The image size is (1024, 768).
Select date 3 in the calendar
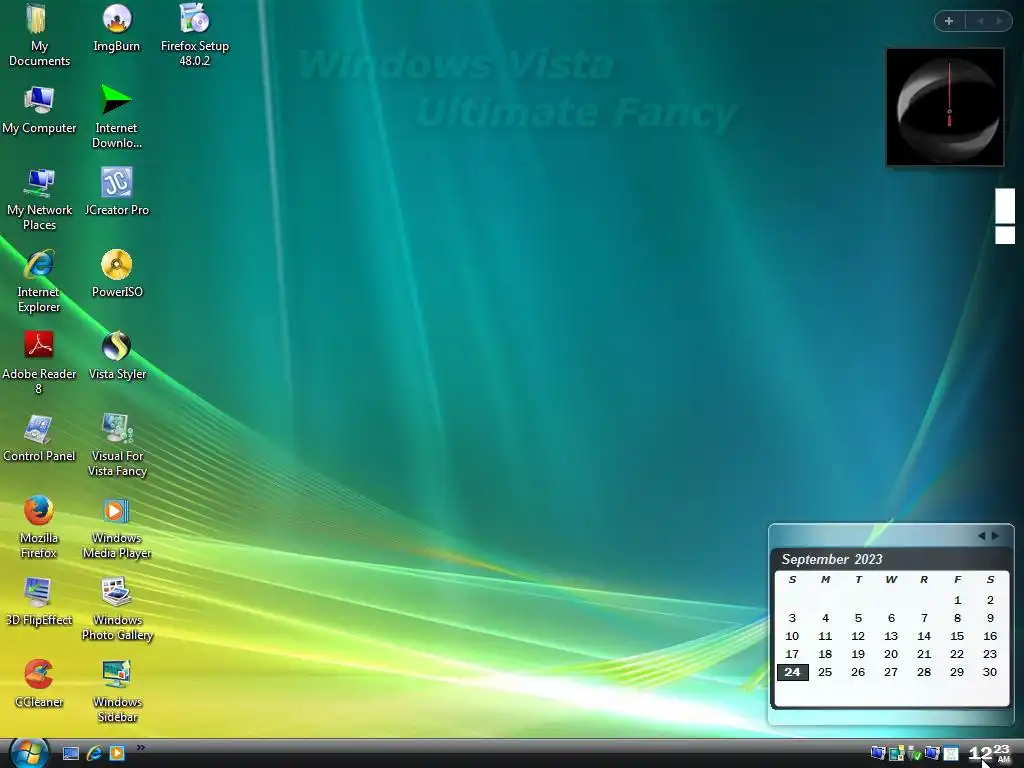[x=792, y=618]
